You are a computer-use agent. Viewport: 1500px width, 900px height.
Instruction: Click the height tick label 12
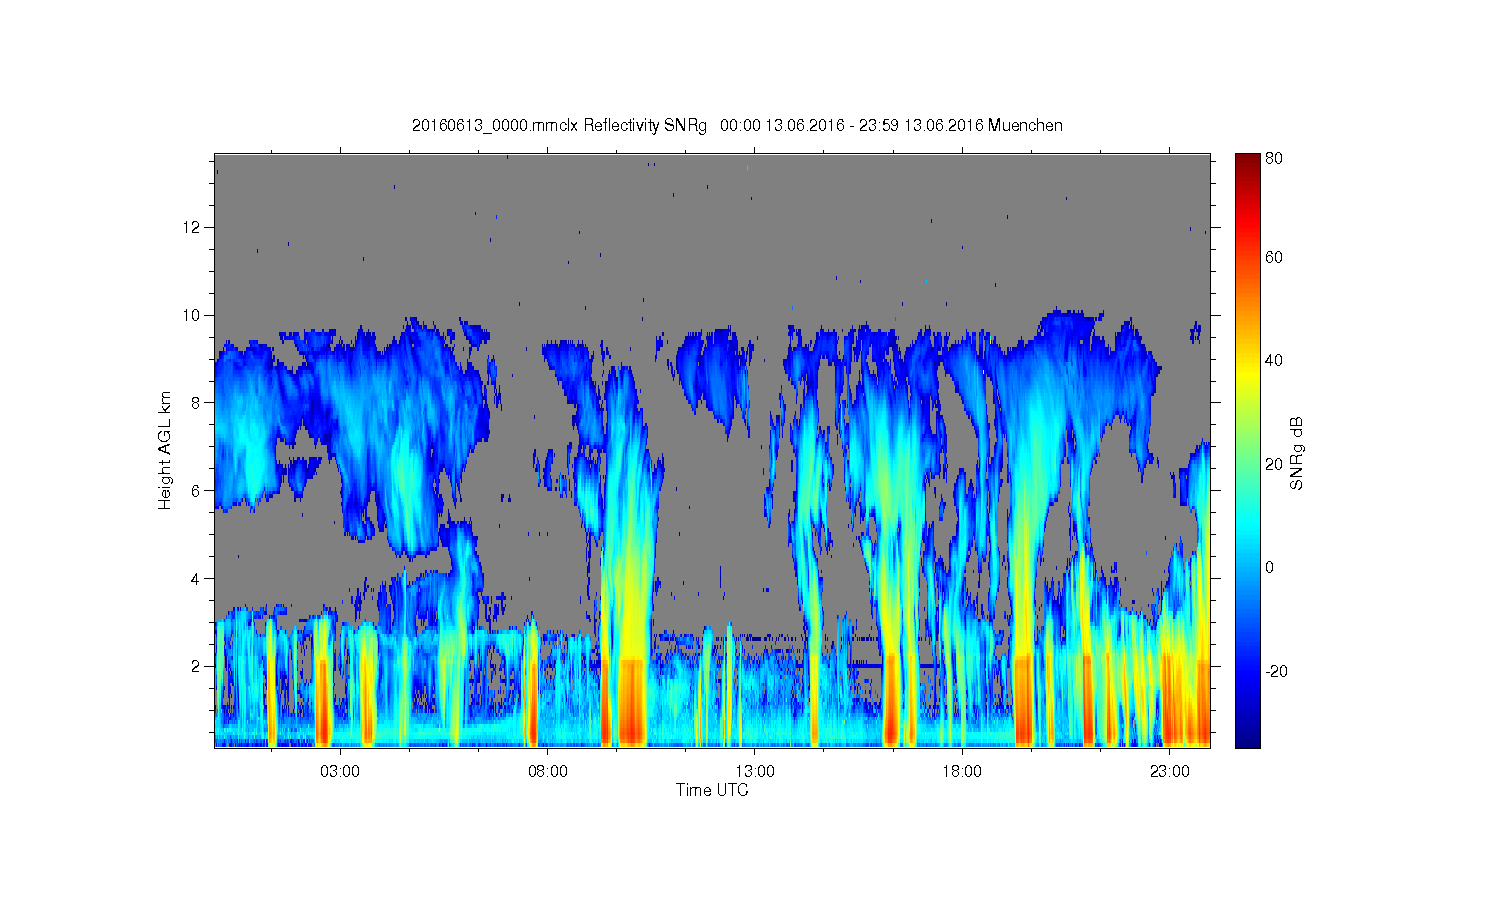(192, 227)
